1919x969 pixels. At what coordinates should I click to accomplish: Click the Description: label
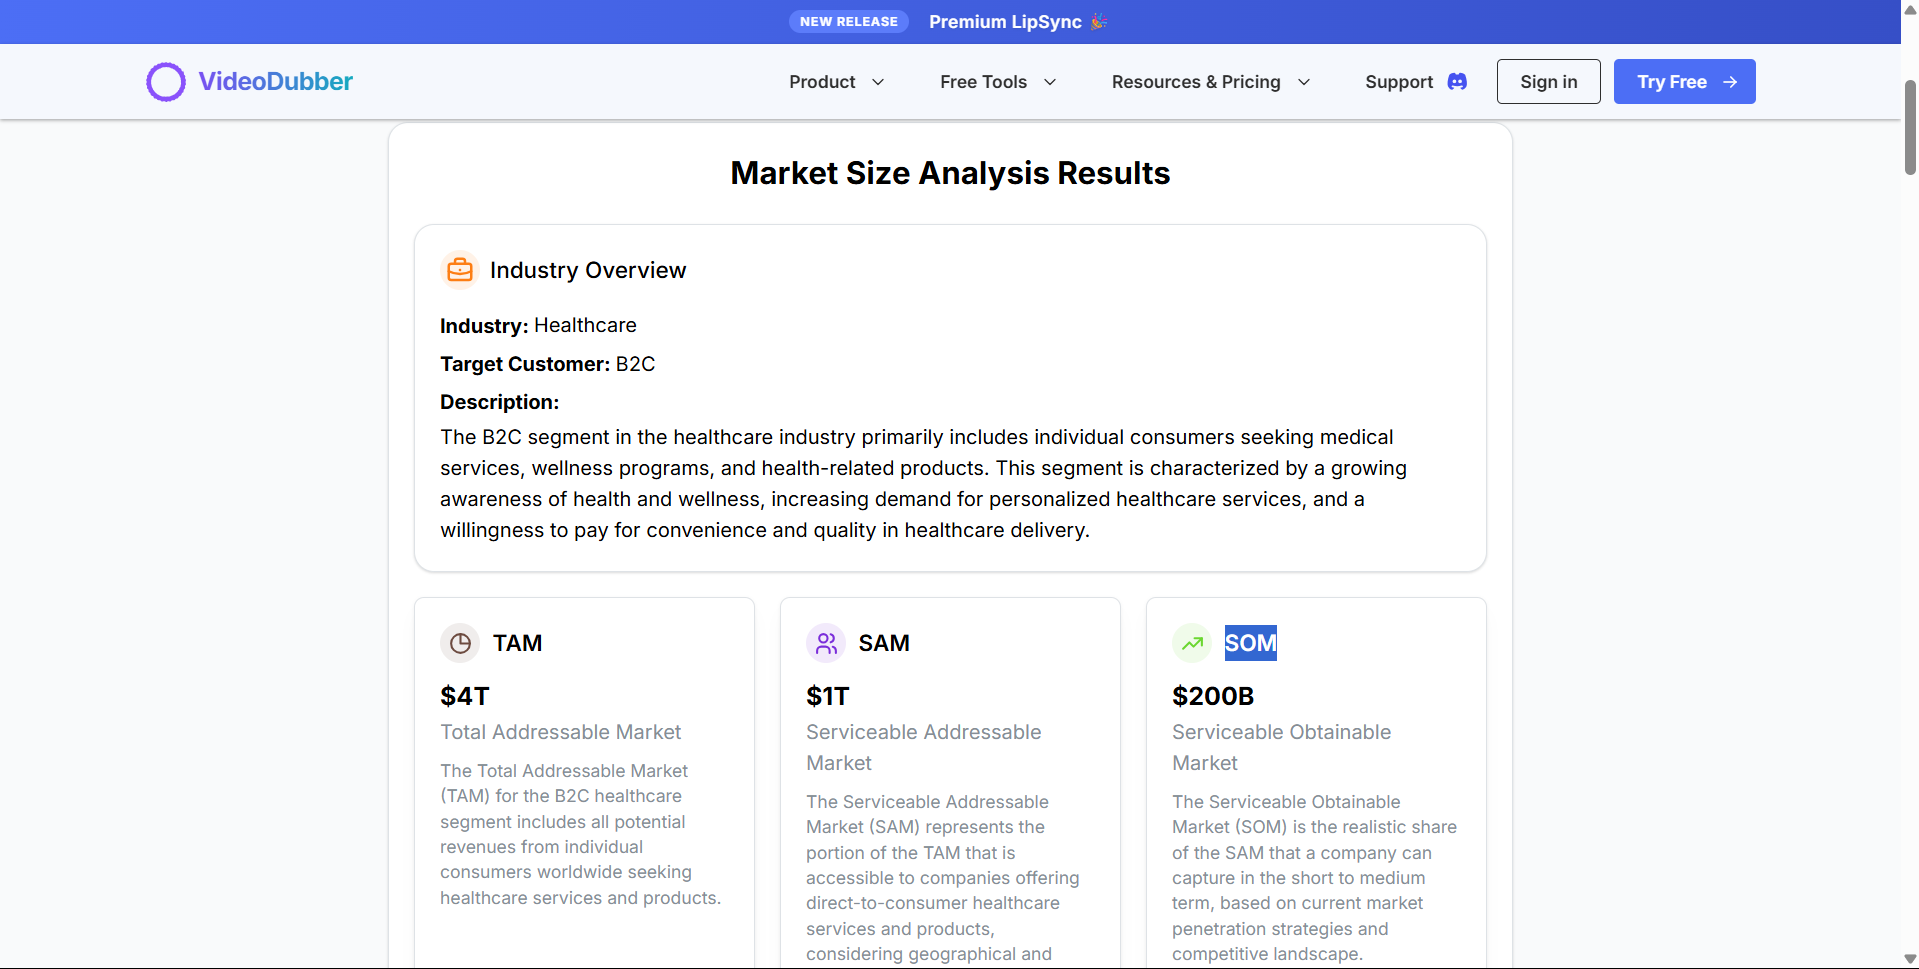pos(500,402)
